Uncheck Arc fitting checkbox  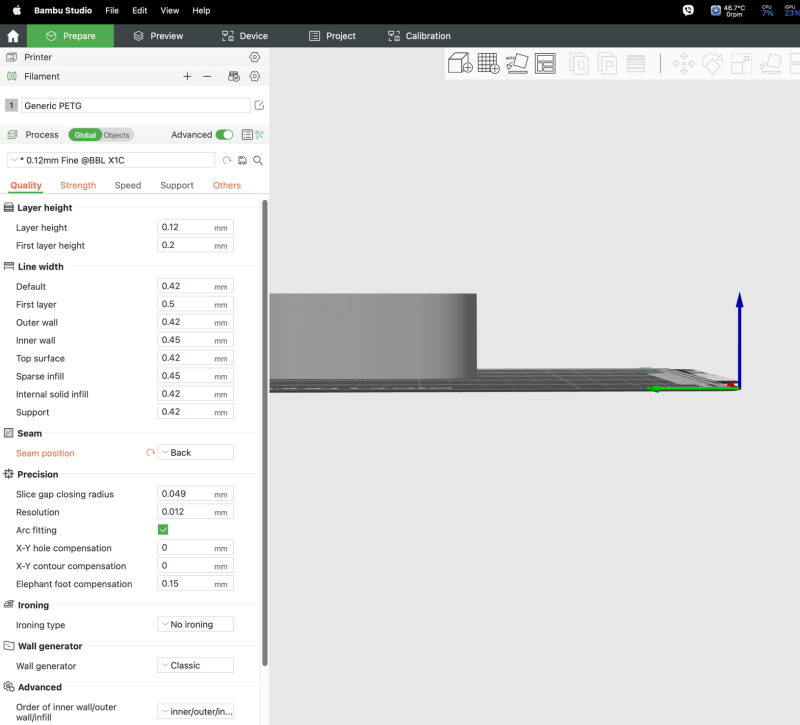[x=163, y=530]
